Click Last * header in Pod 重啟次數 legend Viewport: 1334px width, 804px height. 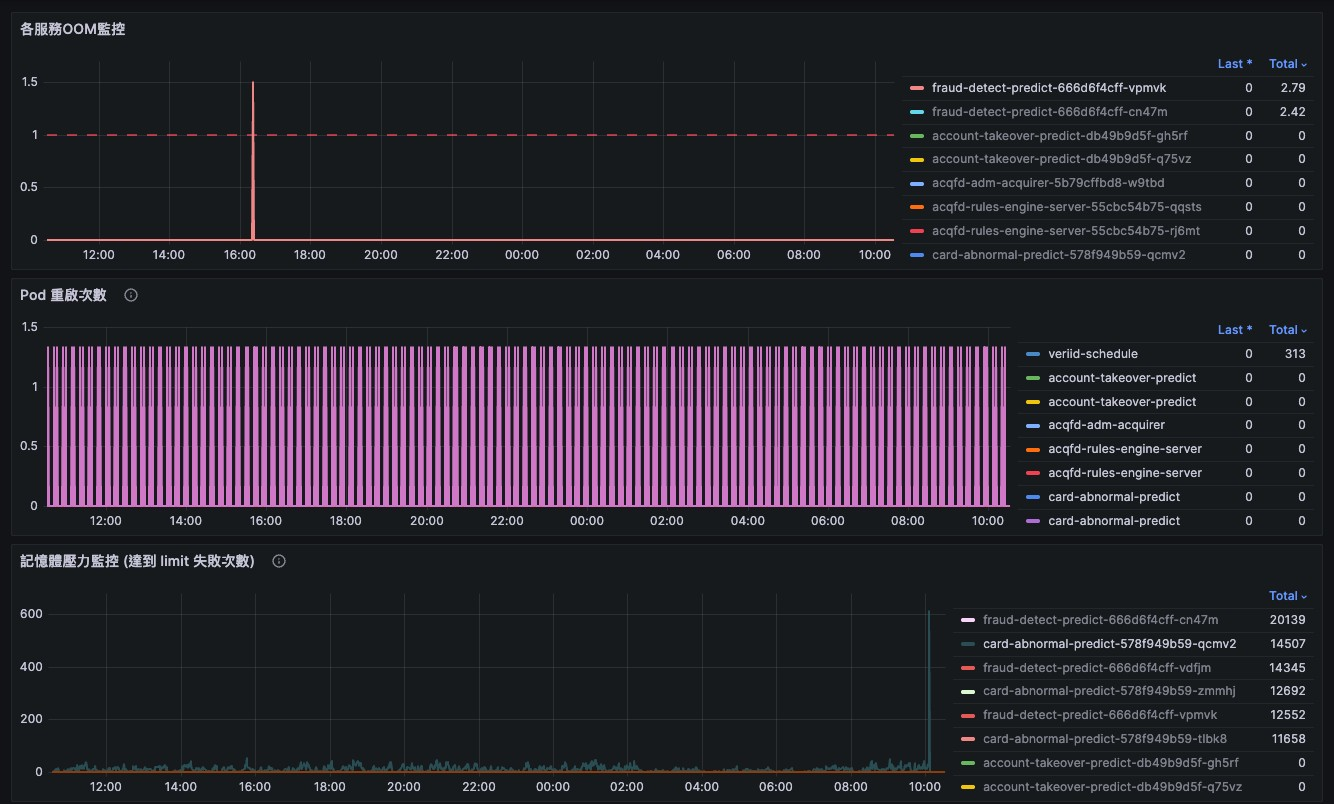tap(1234, 330)
